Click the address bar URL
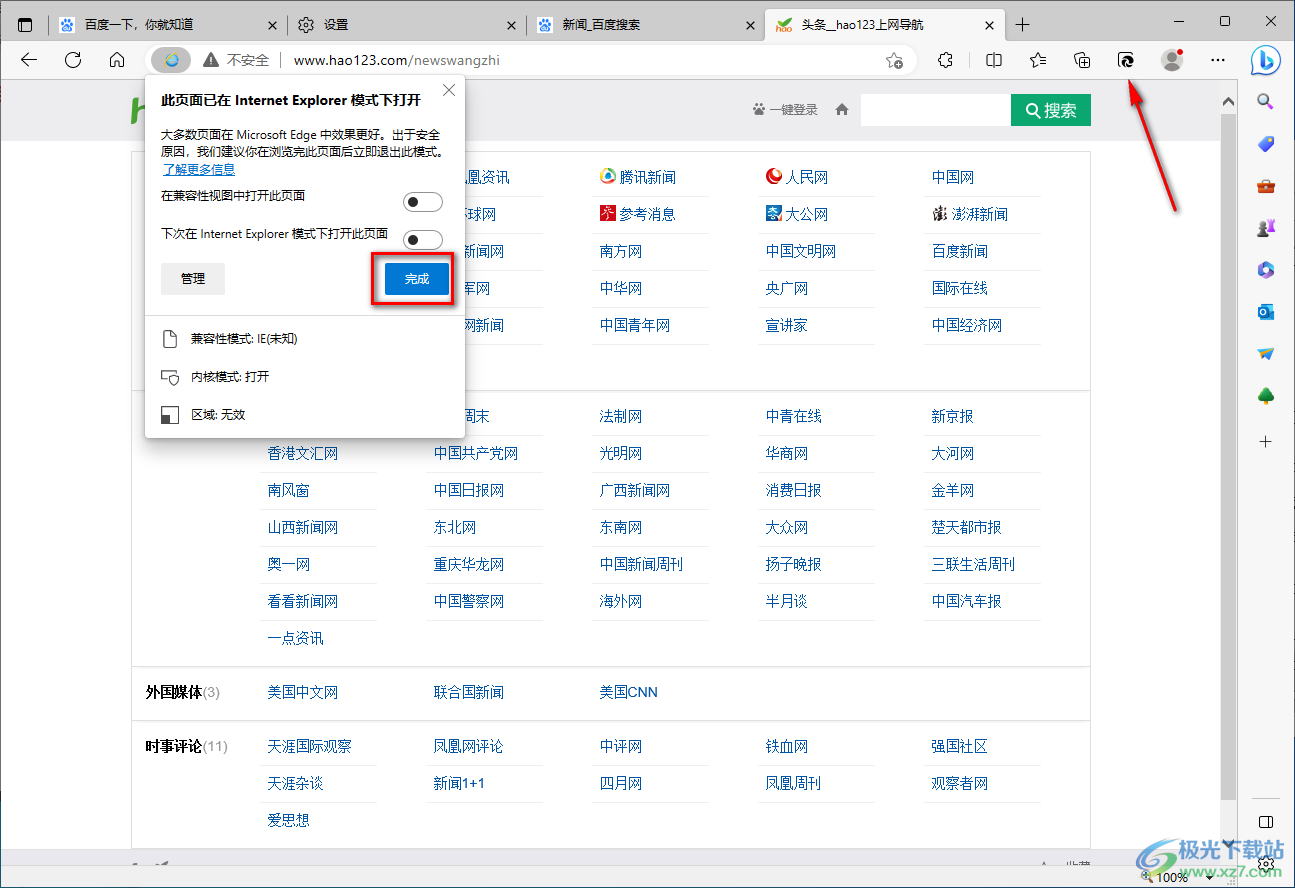Viewport: 1295px width, 888px height. 397,60
